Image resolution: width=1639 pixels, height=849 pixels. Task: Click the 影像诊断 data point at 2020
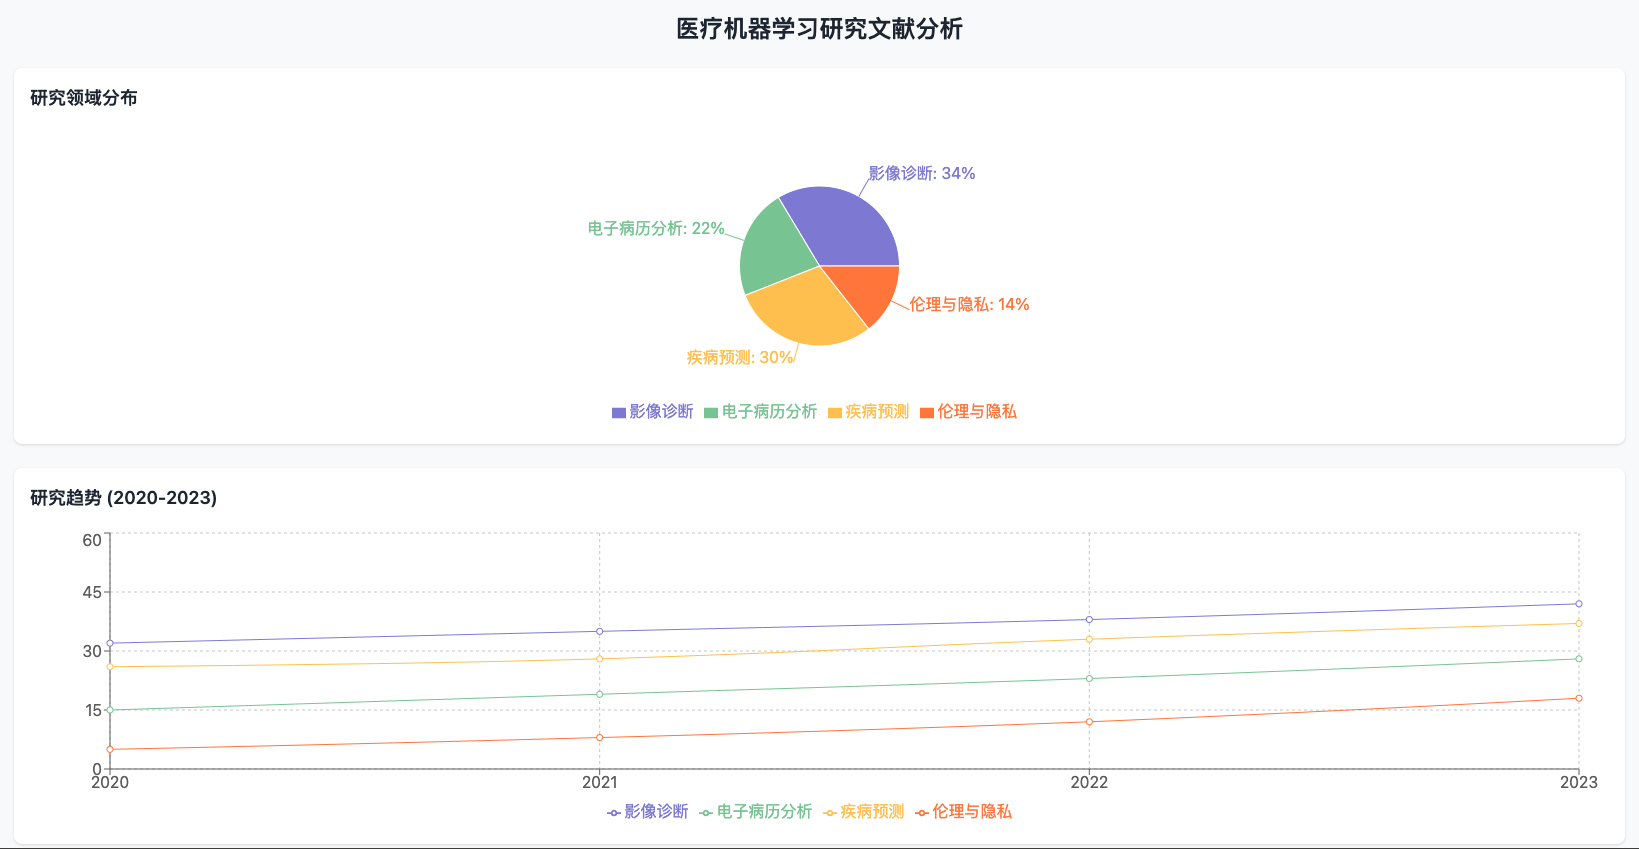tap(110, 643)
